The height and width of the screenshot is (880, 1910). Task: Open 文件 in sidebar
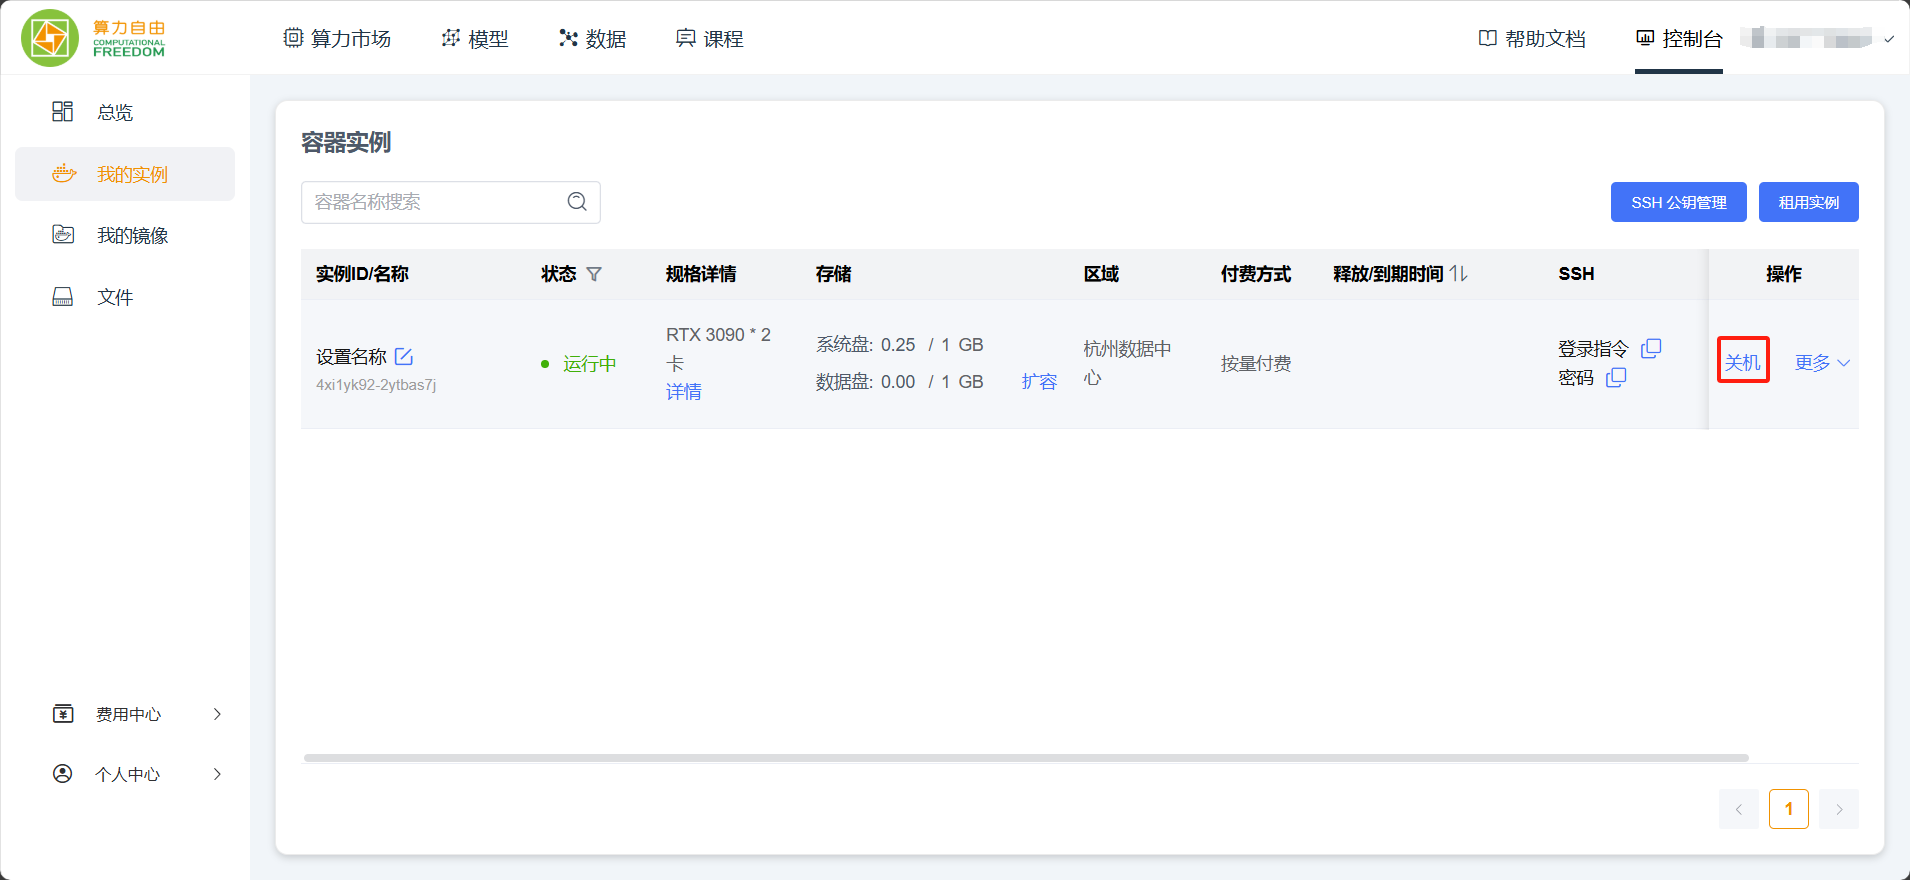click(125, 297)
